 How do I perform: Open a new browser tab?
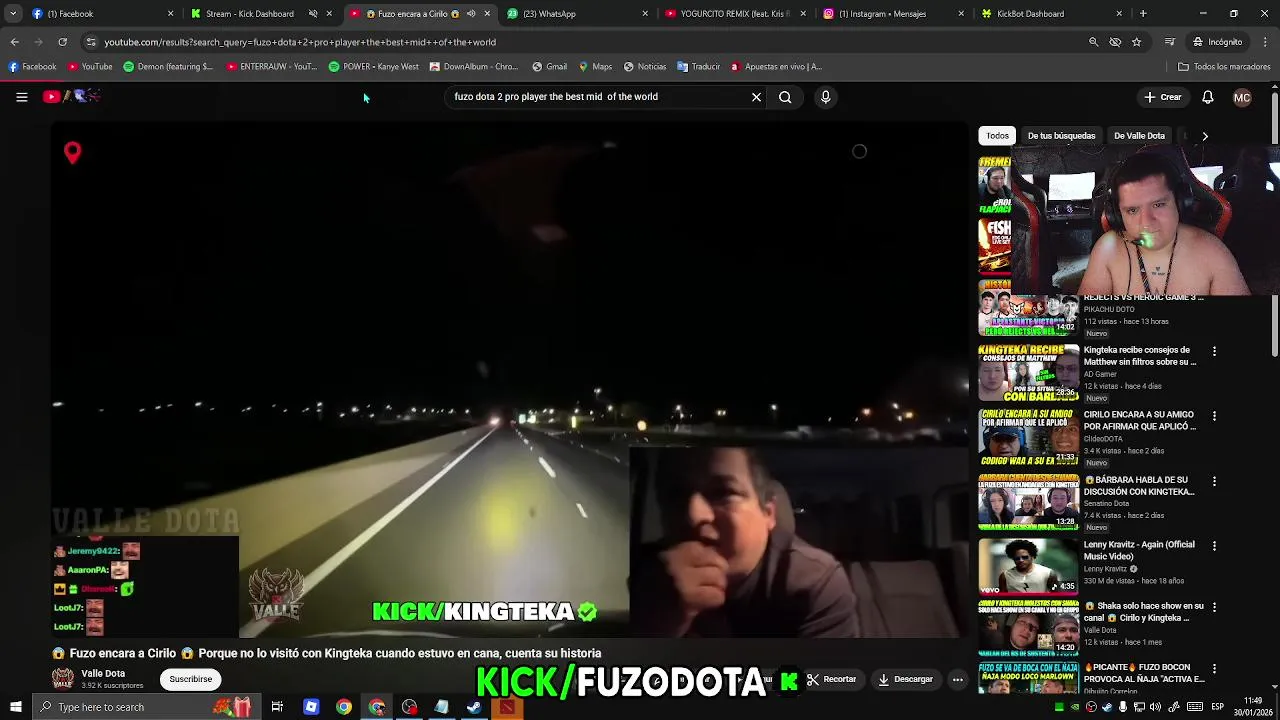pos(1143,14)
